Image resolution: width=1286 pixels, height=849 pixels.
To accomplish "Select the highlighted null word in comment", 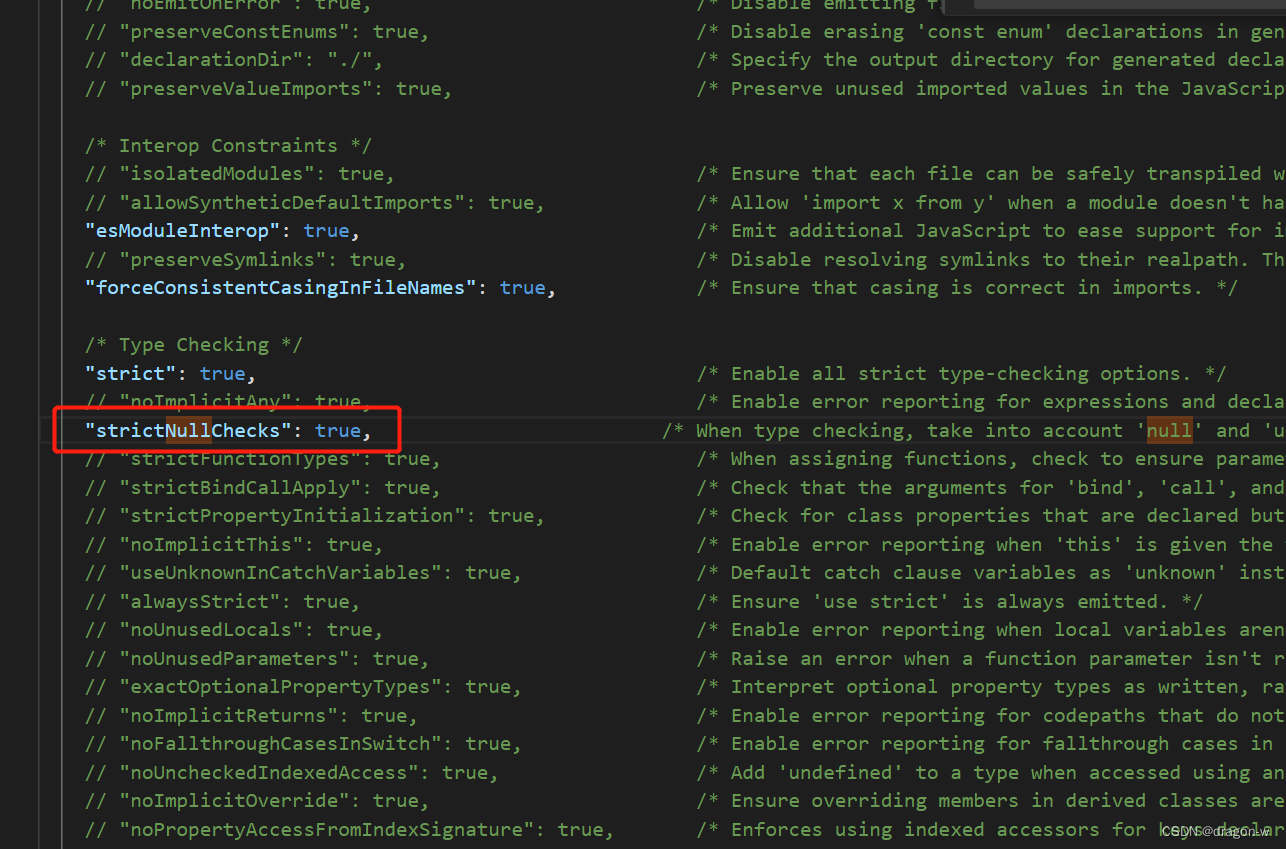I will [1168, 430].
